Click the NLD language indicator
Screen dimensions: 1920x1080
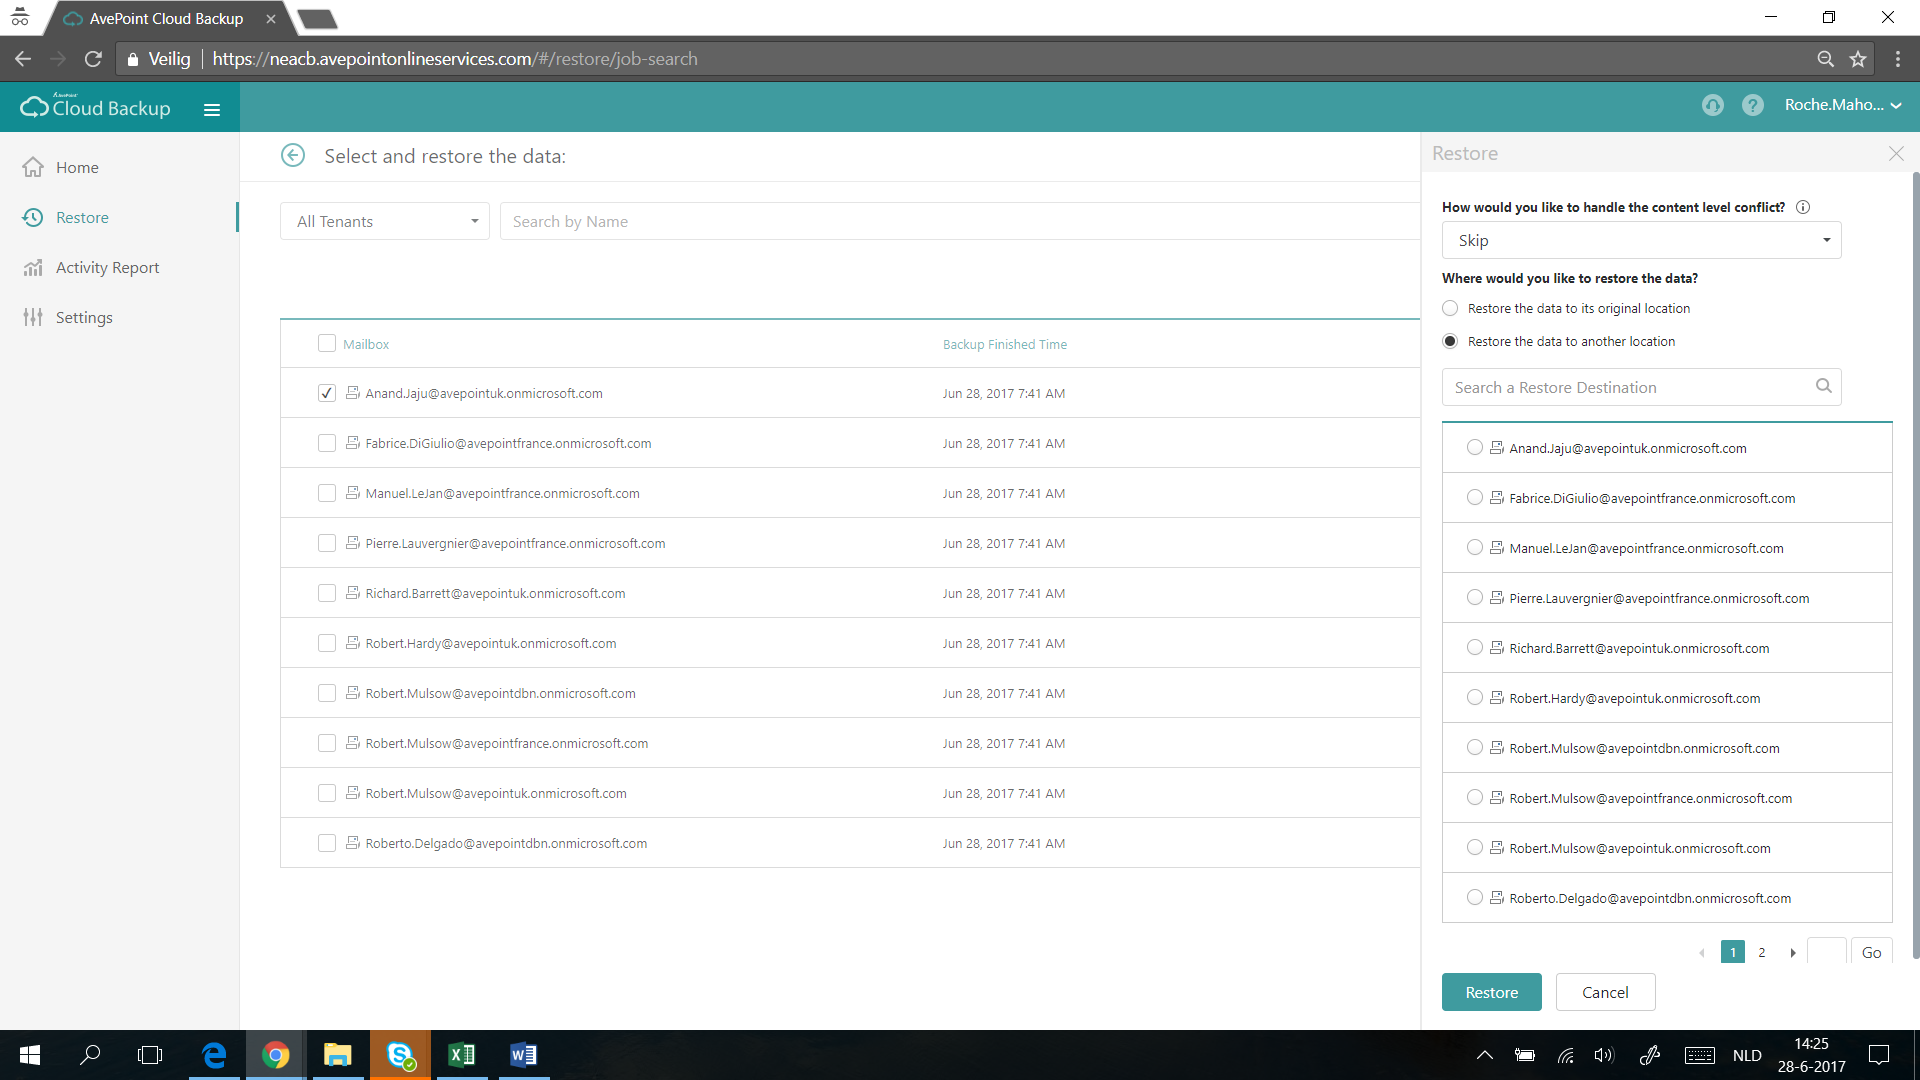1747,1055
